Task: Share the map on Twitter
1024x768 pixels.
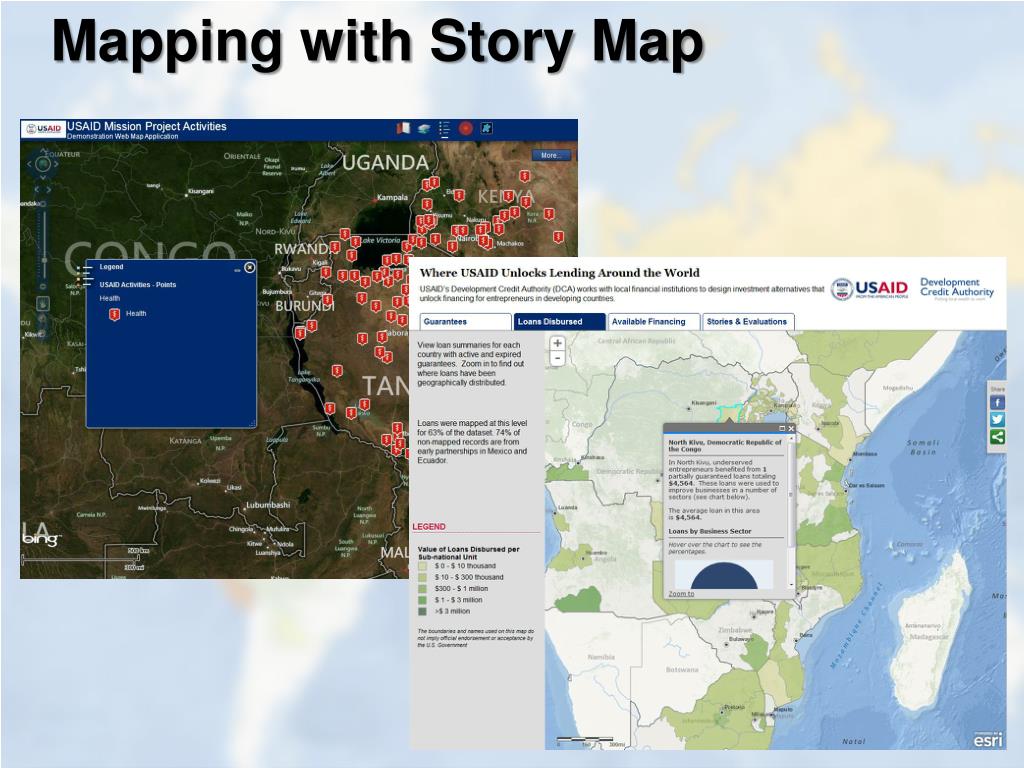Action: coord(997,419)
